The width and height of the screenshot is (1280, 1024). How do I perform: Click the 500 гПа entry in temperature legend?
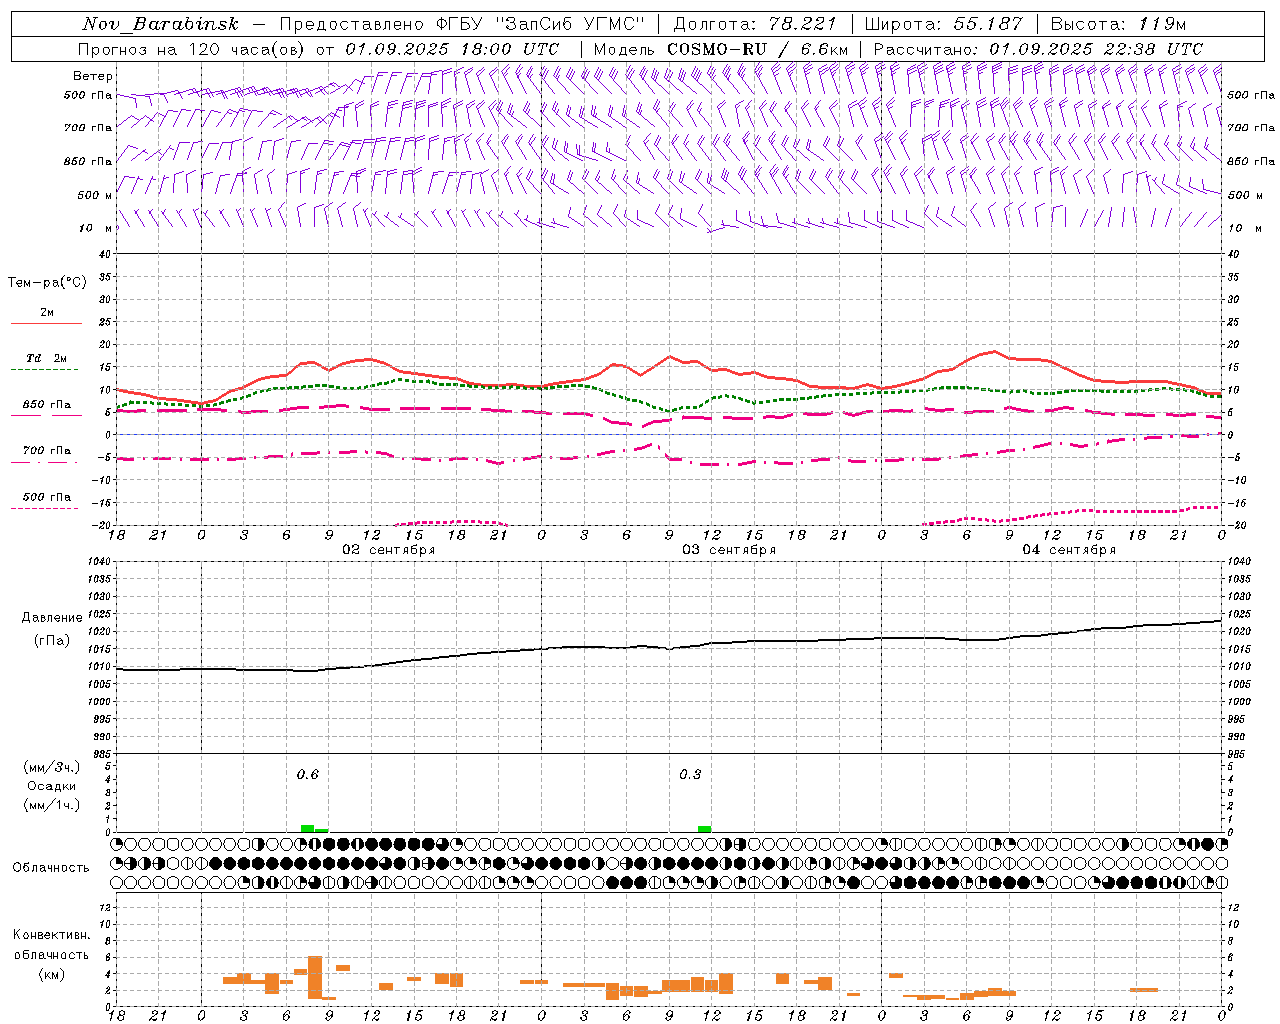46,497
